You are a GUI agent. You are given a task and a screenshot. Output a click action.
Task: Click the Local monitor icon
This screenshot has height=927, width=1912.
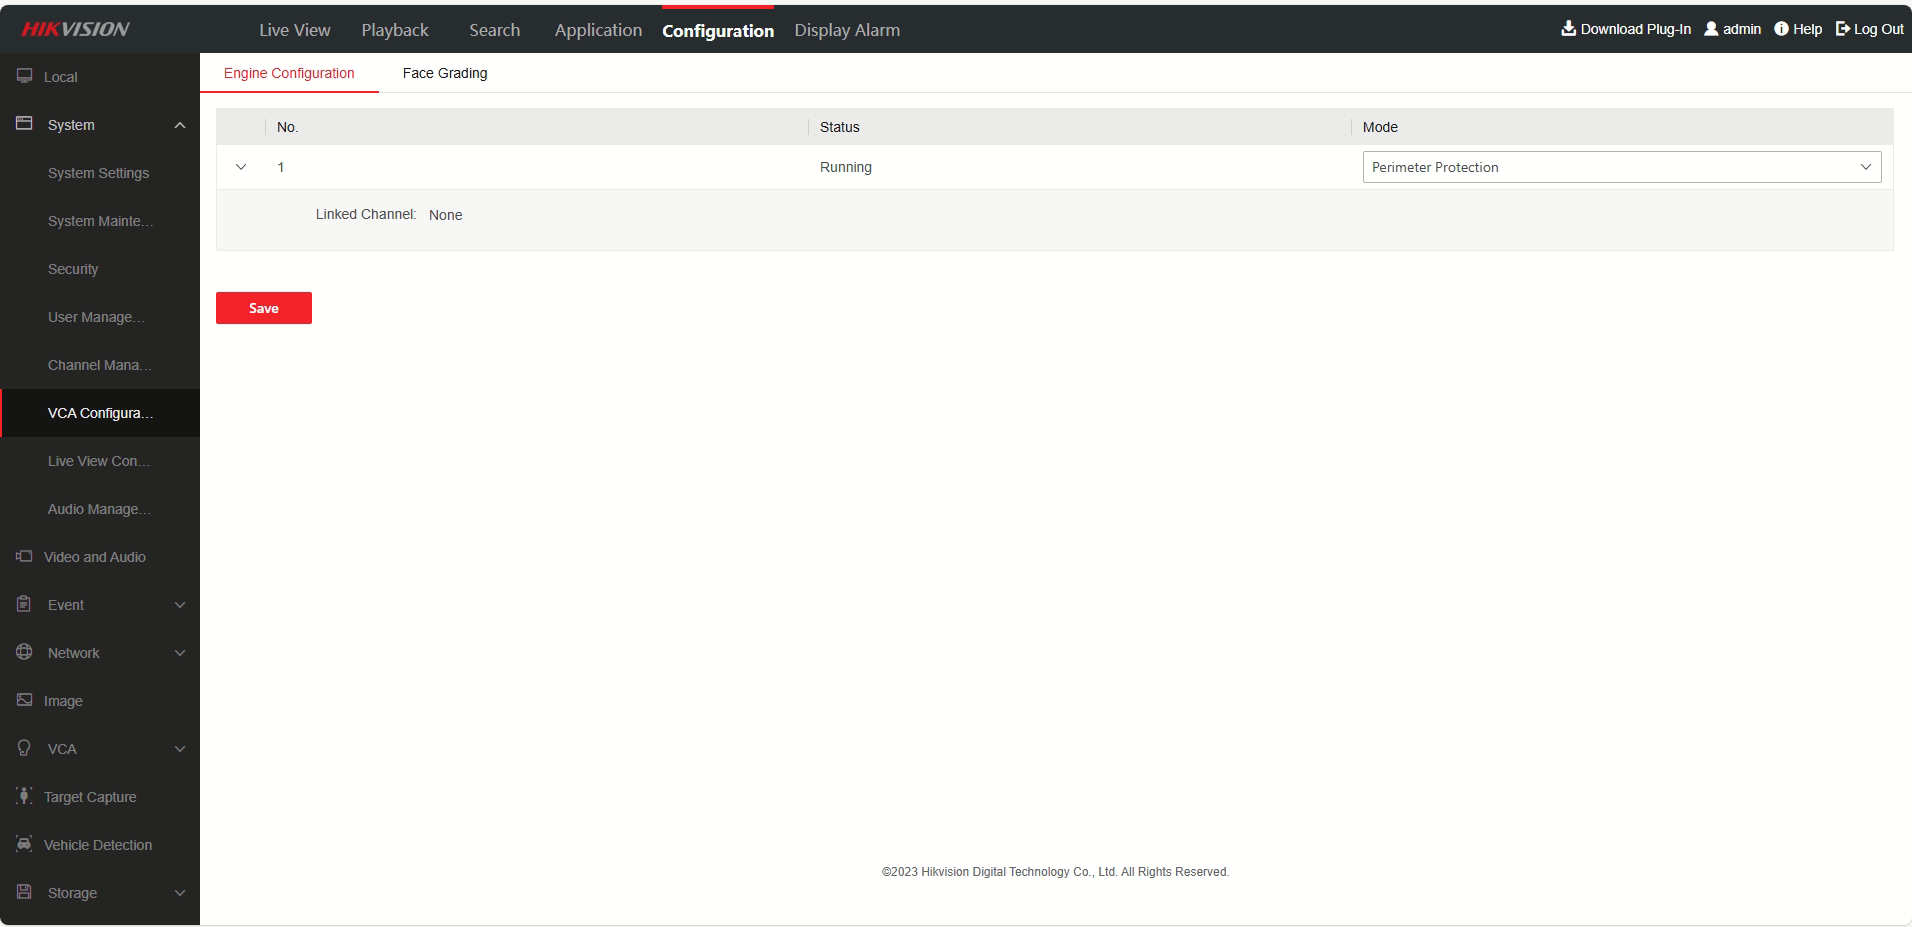[x=24, y=77]
